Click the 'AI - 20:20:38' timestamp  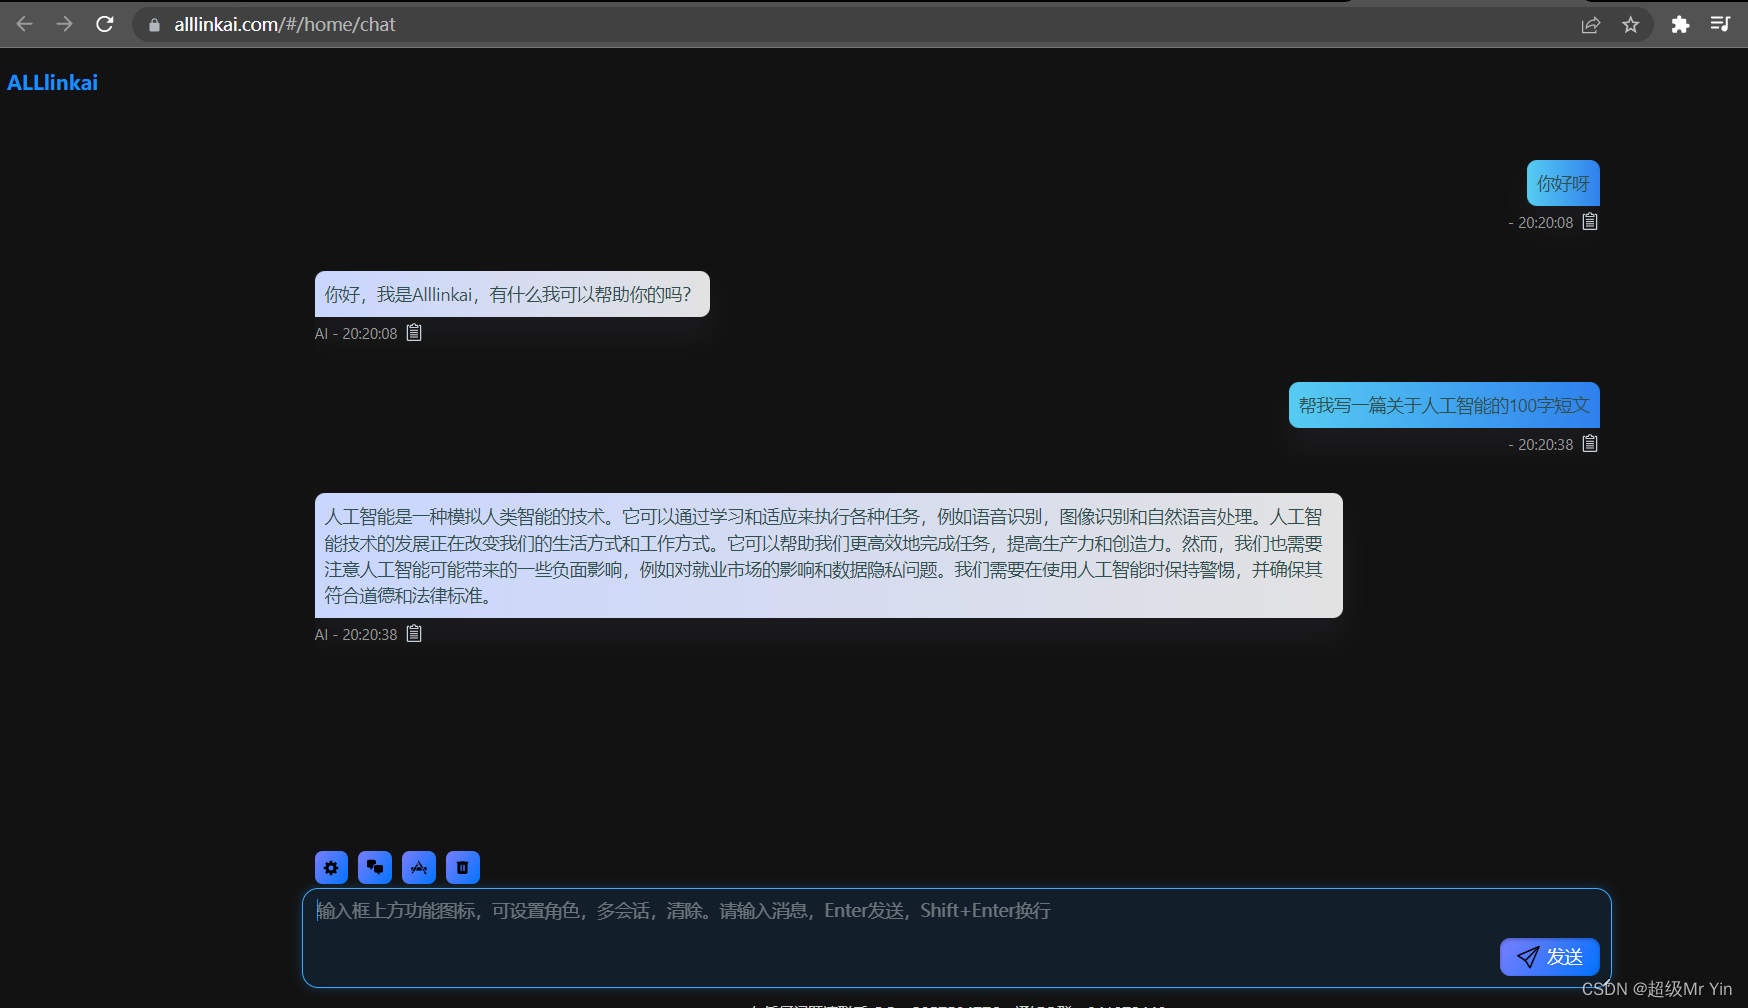[x=356, y=635]
